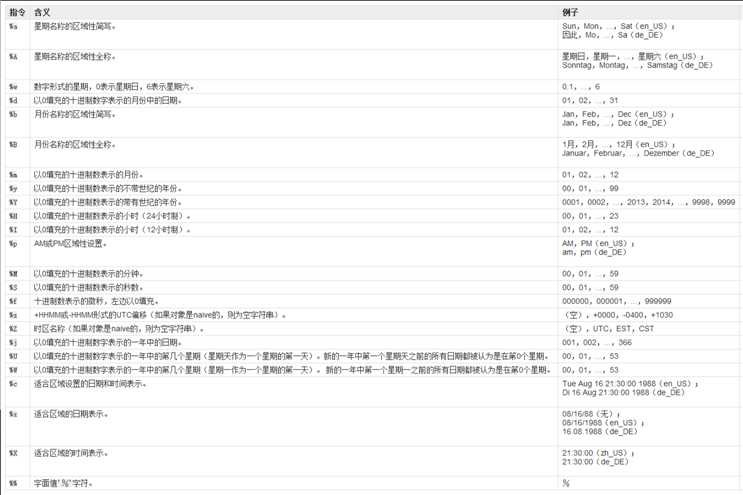Click the example 'Sonntag, Montag, ..., Samstag (de_DE)'
Screen dimensions: 743x495
pos(637,65)
